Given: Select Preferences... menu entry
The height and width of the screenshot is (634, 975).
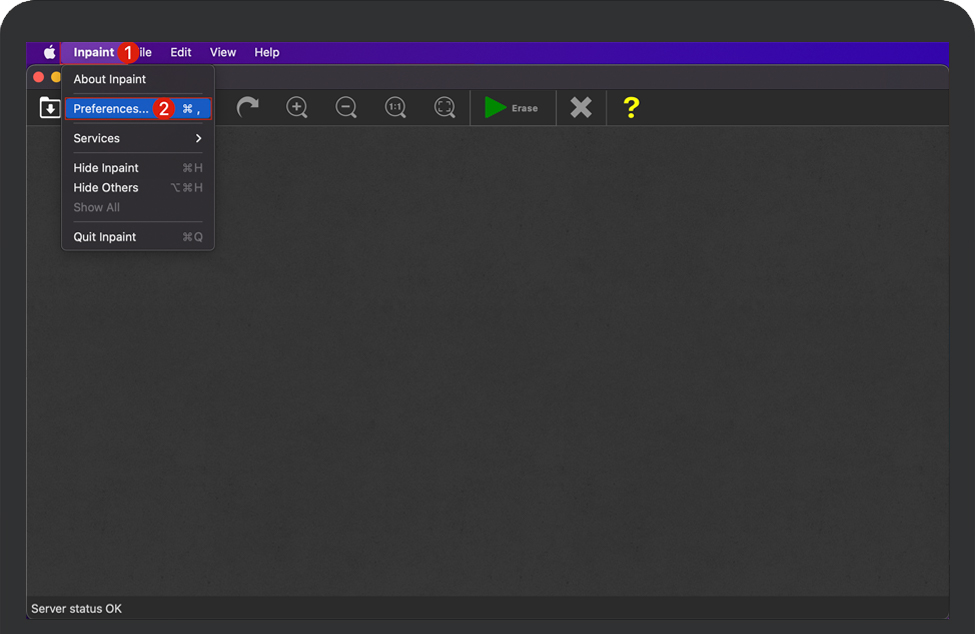Looking at the screenshot, I should [138, 109].
